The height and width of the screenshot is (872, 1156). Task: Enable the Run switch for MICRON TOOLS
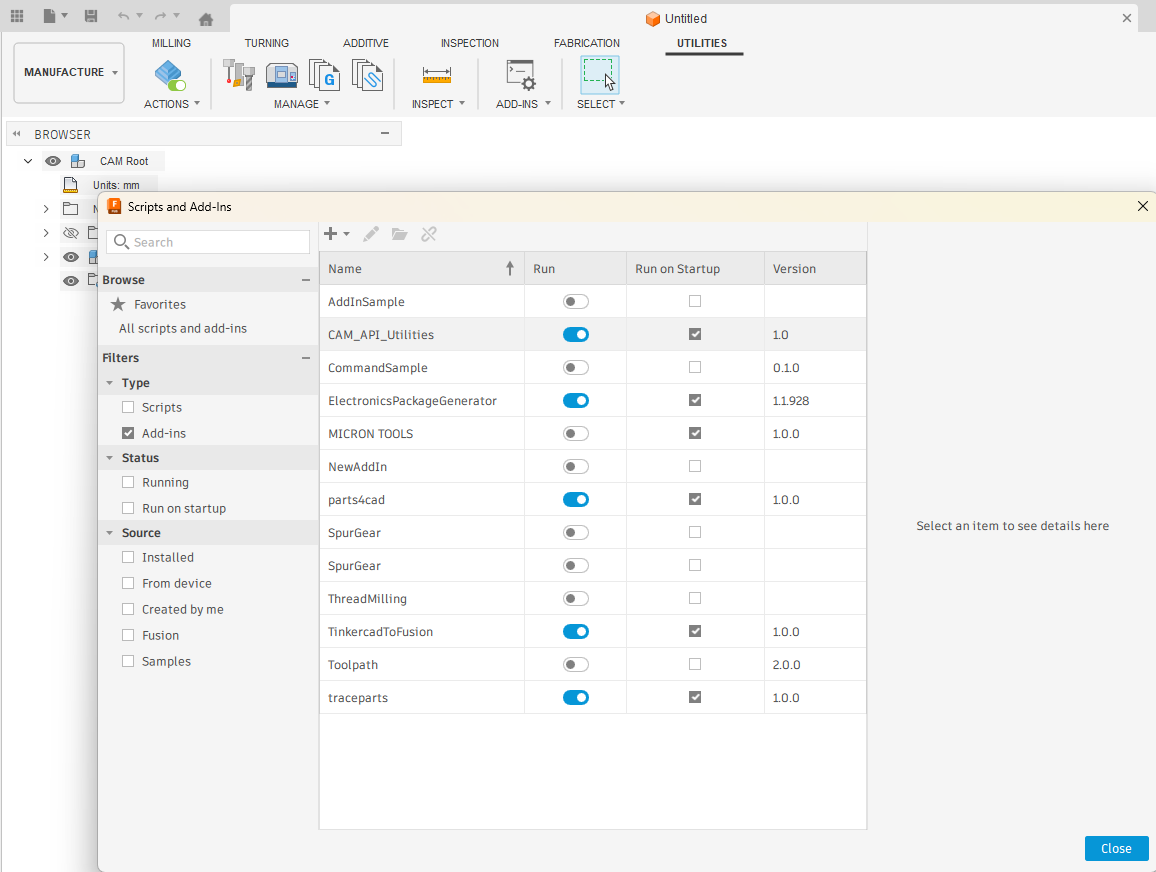pos(575,433)
